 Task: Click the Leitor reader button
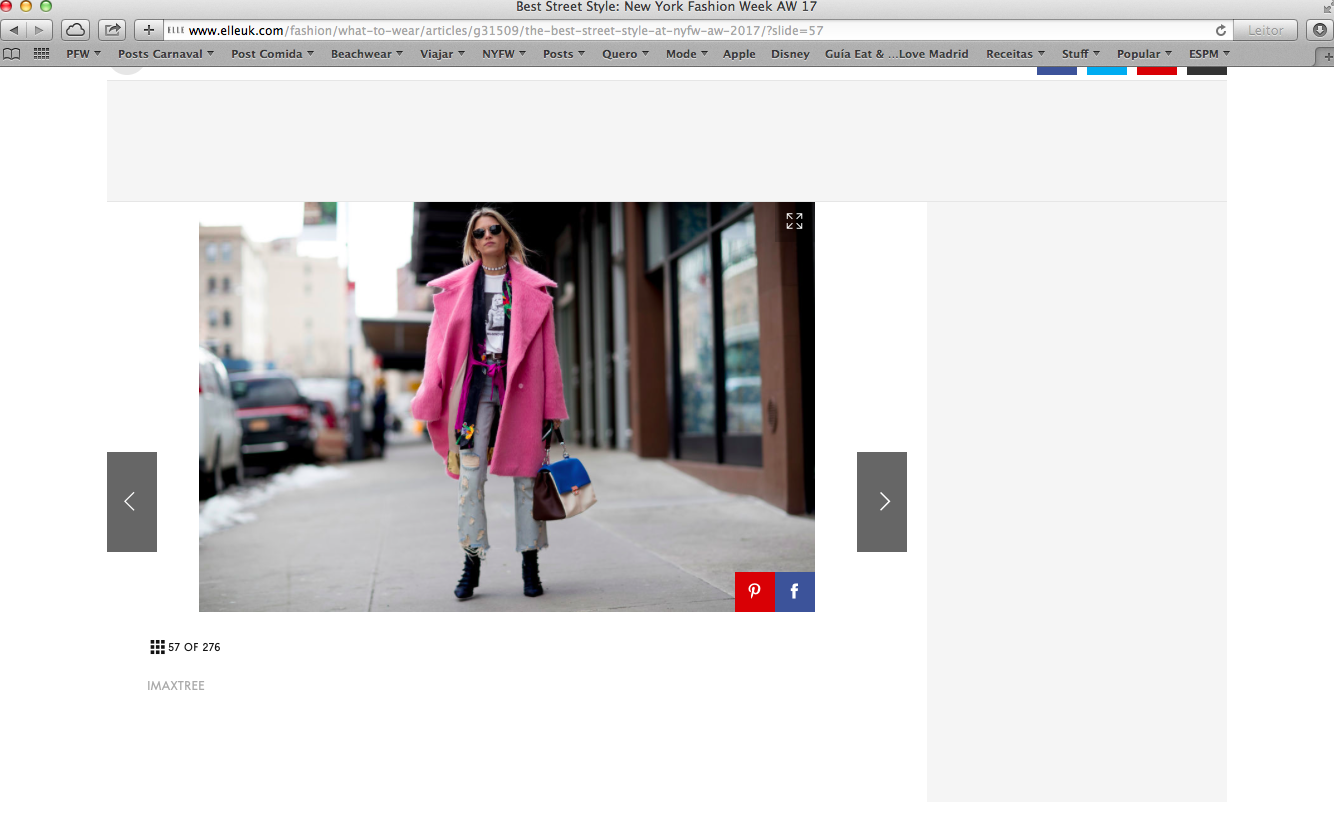pyautogui.click(x=1265, y=30)
